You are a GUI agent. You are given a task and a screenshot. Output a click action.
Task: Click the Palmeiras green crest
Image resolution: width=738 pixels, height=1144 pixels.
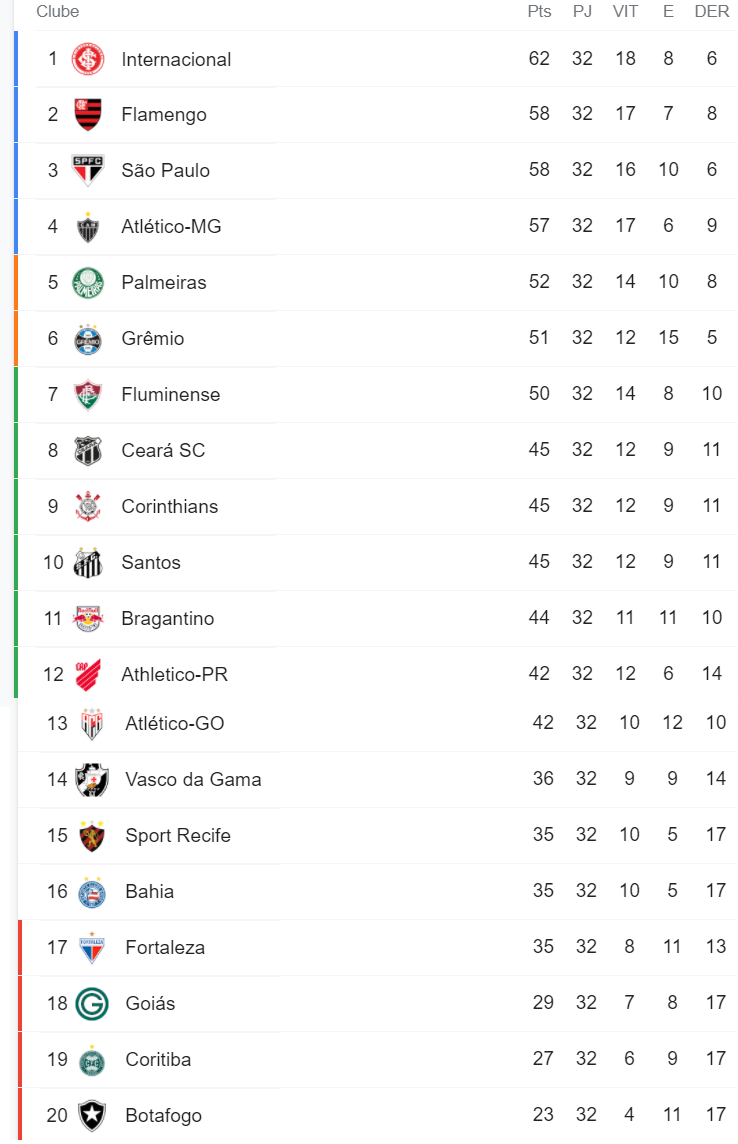(88, 283)
